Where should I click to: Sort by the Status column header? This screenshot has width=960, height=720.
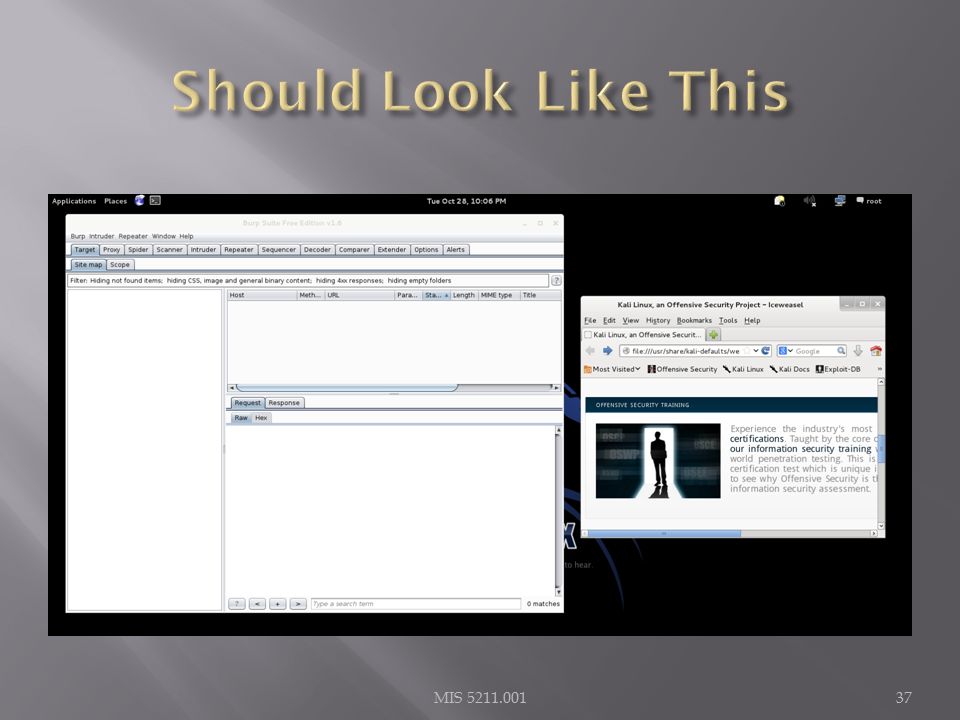tap(436, 295)
